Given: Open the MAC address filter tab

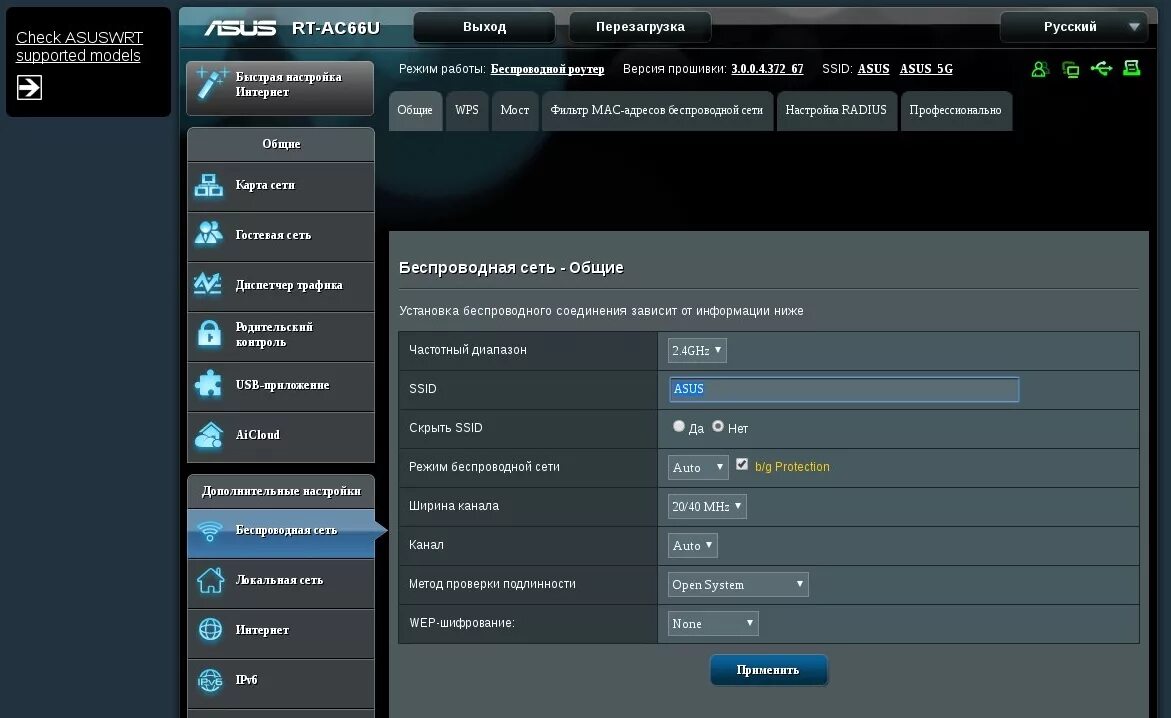Looking at the screenshot, I should click(656, 111).
